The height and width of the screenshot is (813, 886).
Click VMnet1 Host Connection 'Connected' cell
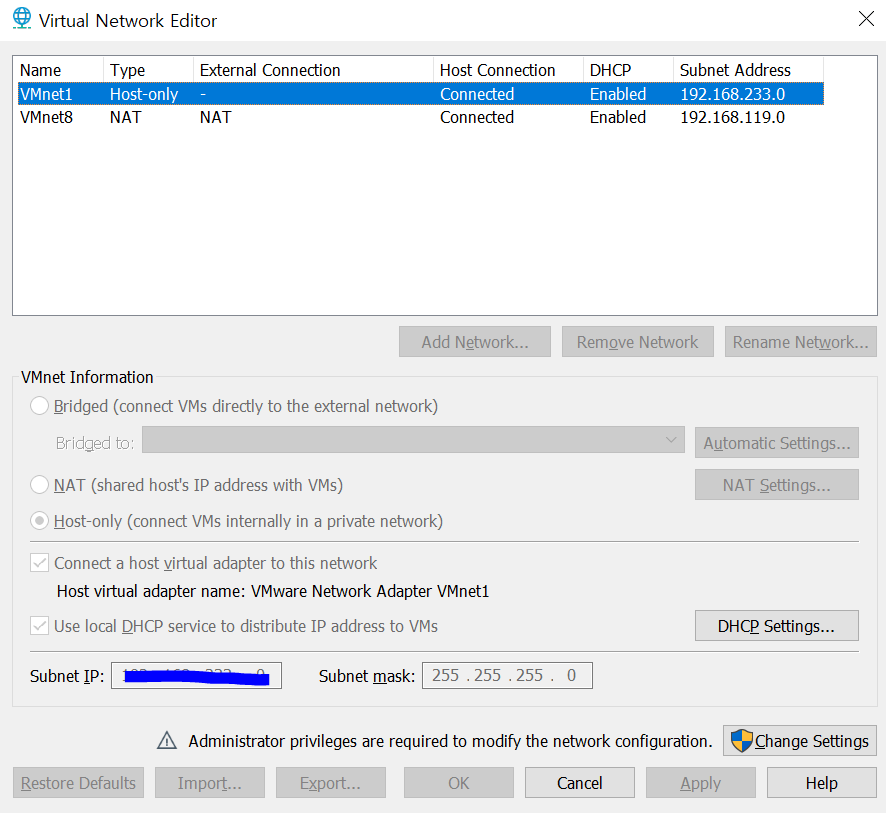[477, 94]
